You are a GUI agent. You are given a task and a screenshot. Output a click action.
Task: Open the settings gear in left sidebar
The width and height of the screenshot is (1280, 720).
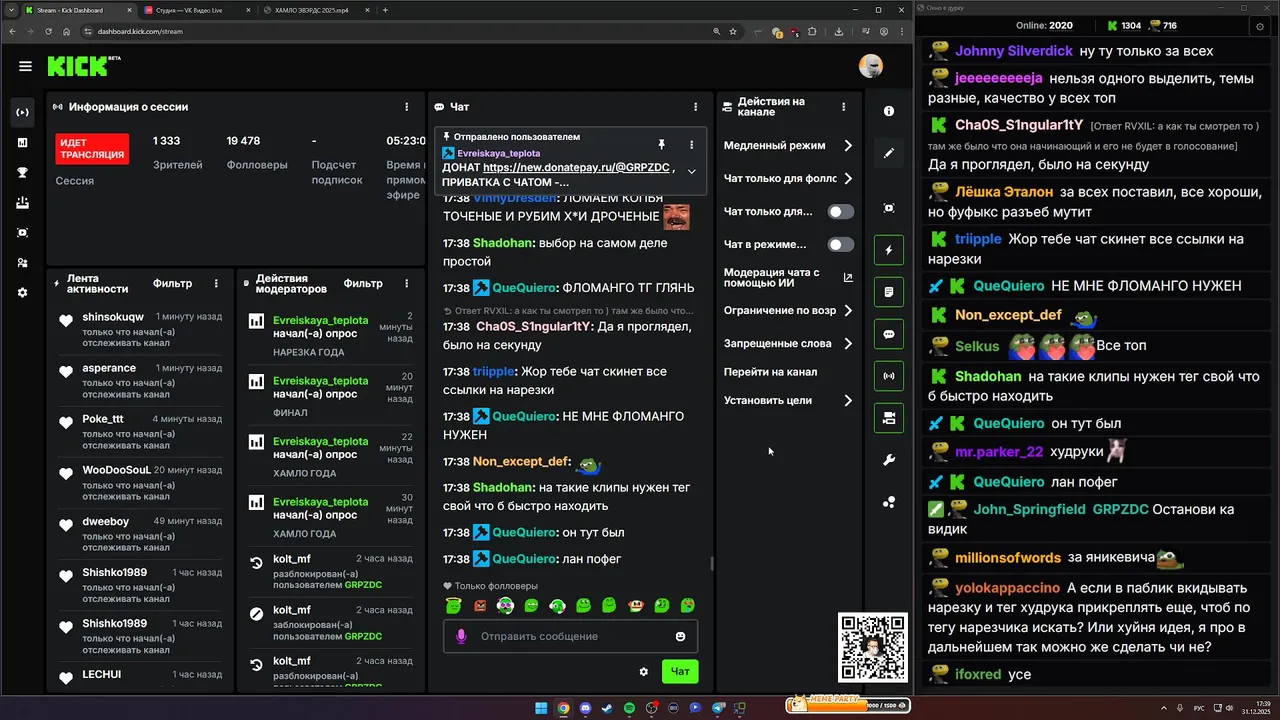tap(23, 293)
